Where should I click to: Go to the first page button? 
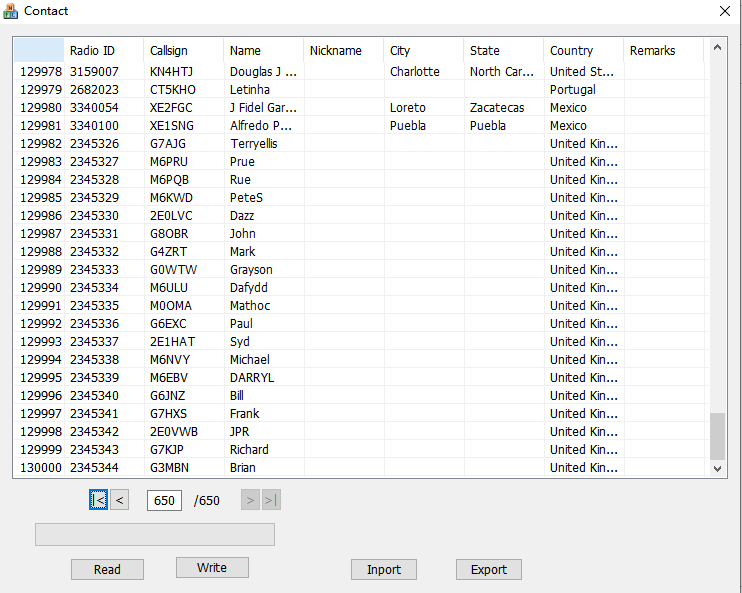pos(98,500)
